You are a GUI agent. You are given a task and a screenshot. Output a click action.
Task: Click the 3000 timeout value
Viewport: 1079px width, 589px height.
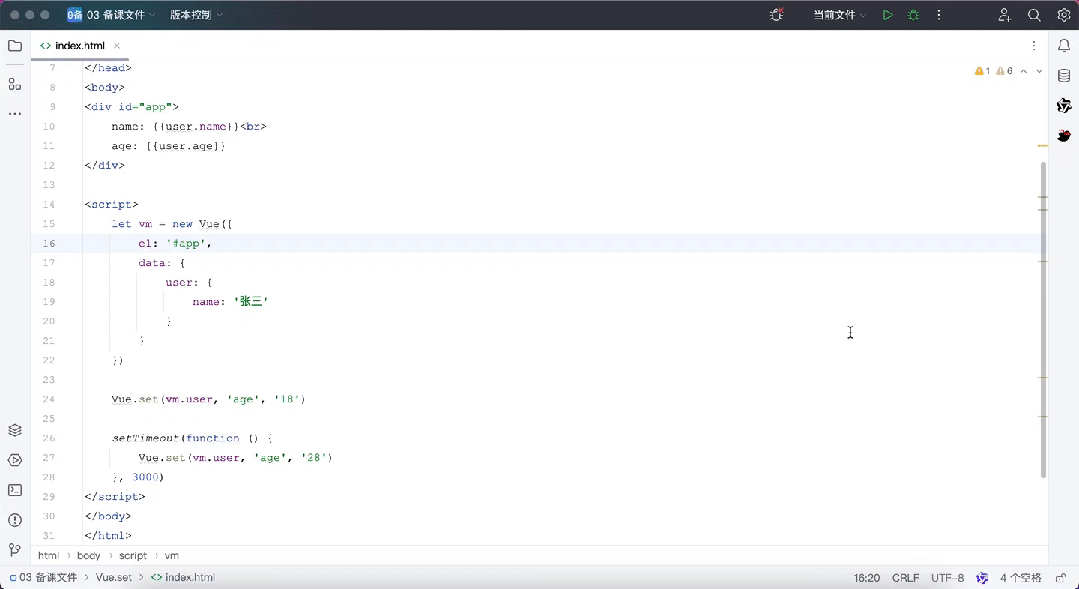(145, 477)
